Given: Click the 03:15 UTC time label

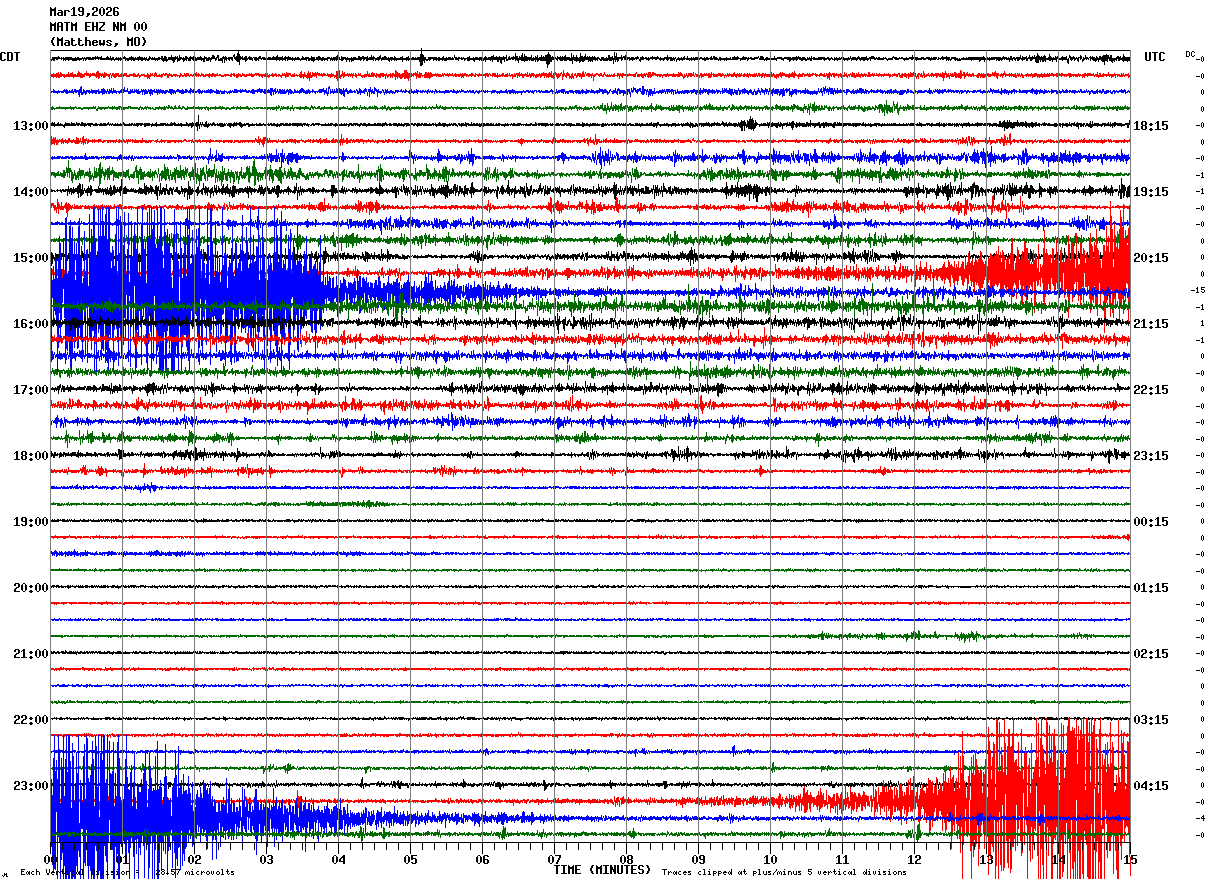Looking at the screenshot, I should [x=1151, y=719].
